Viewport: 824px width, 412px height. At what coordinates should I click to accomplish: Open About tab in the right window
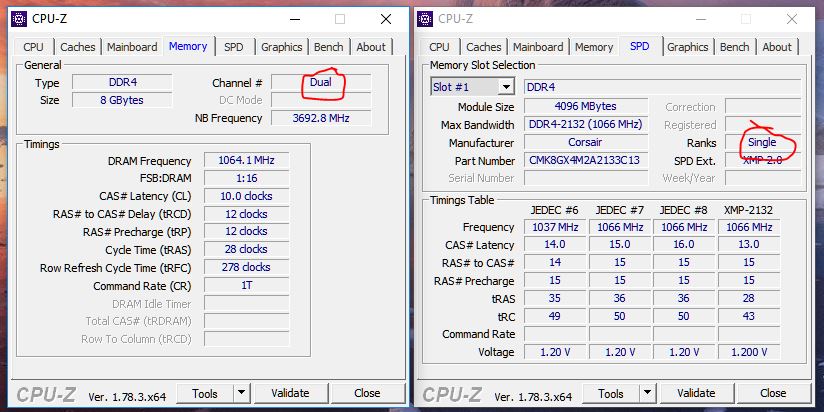[777, 47]
